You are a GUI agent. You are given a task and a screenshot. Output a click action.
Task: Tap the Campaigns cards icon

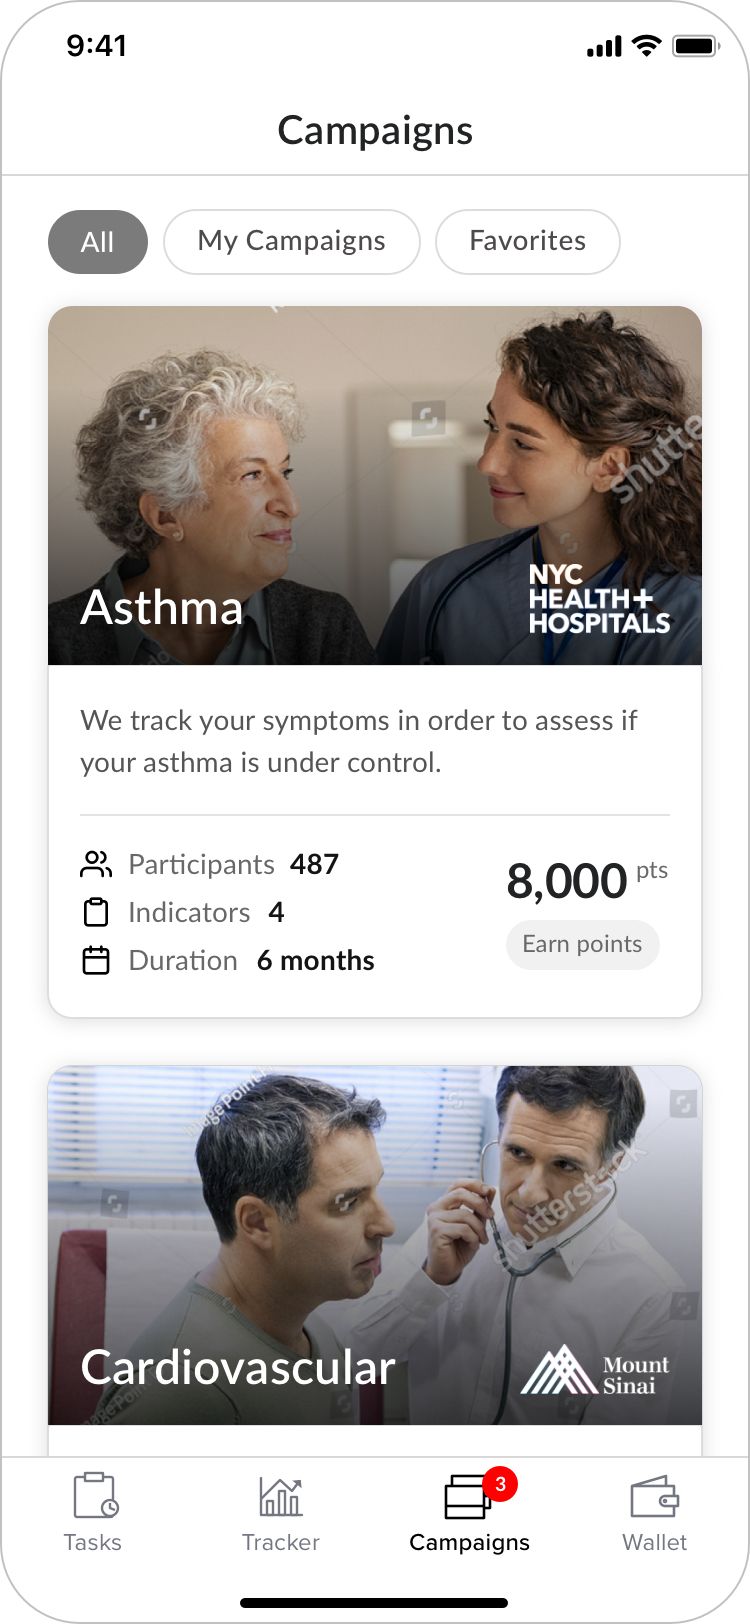point(466,1498)
